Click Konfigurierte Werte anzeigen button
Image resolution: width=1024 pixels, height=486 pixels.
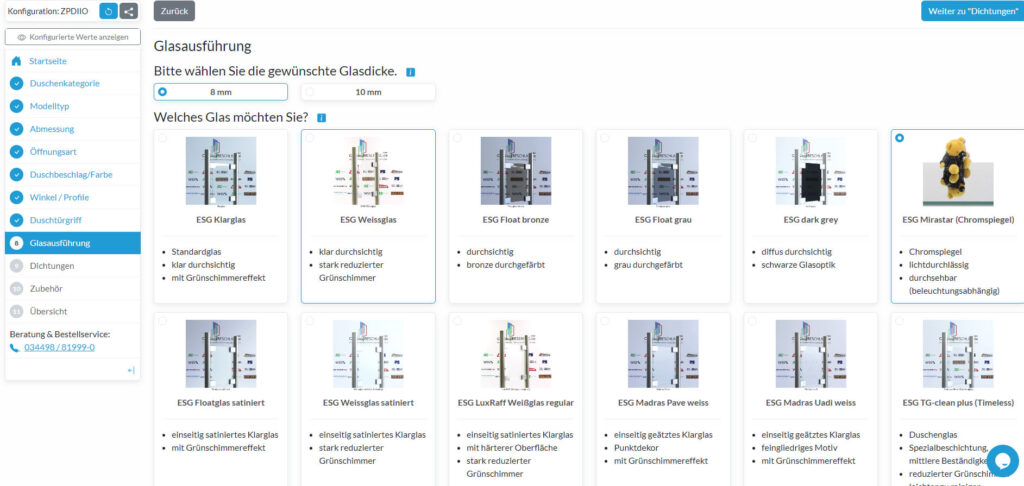[72, 37]
